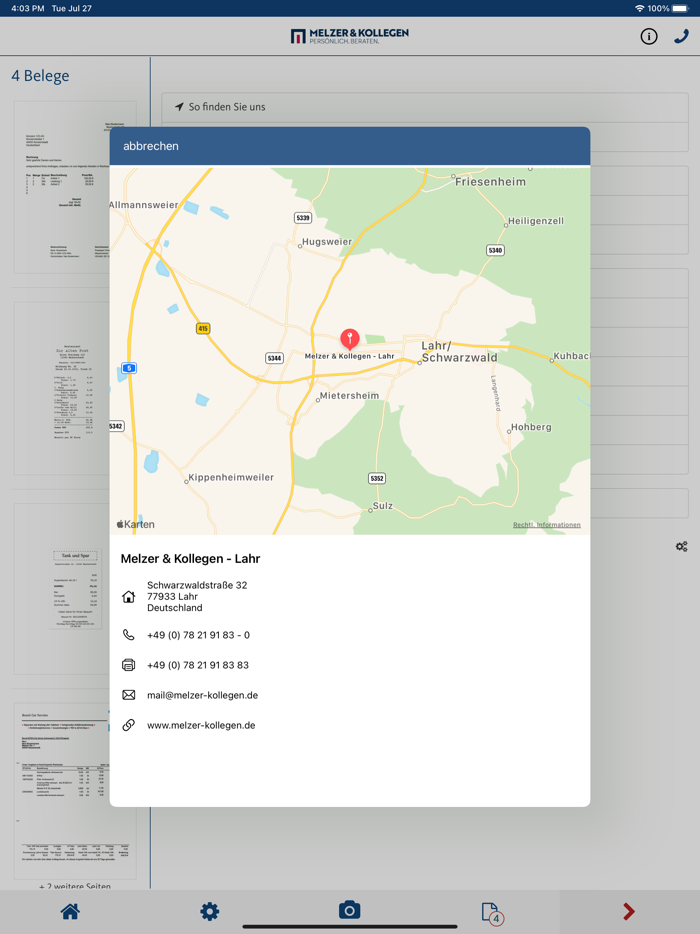Click the gears icon at right edge
This screenshot has width=700, height=934.
[x=682, y=546]
